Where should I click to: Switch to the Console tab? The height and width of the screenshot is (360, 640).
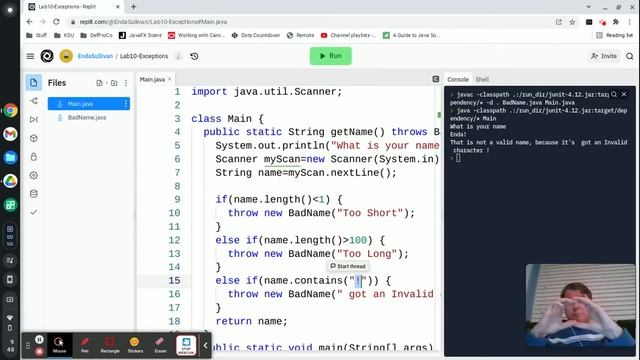(x=458, y=79)
